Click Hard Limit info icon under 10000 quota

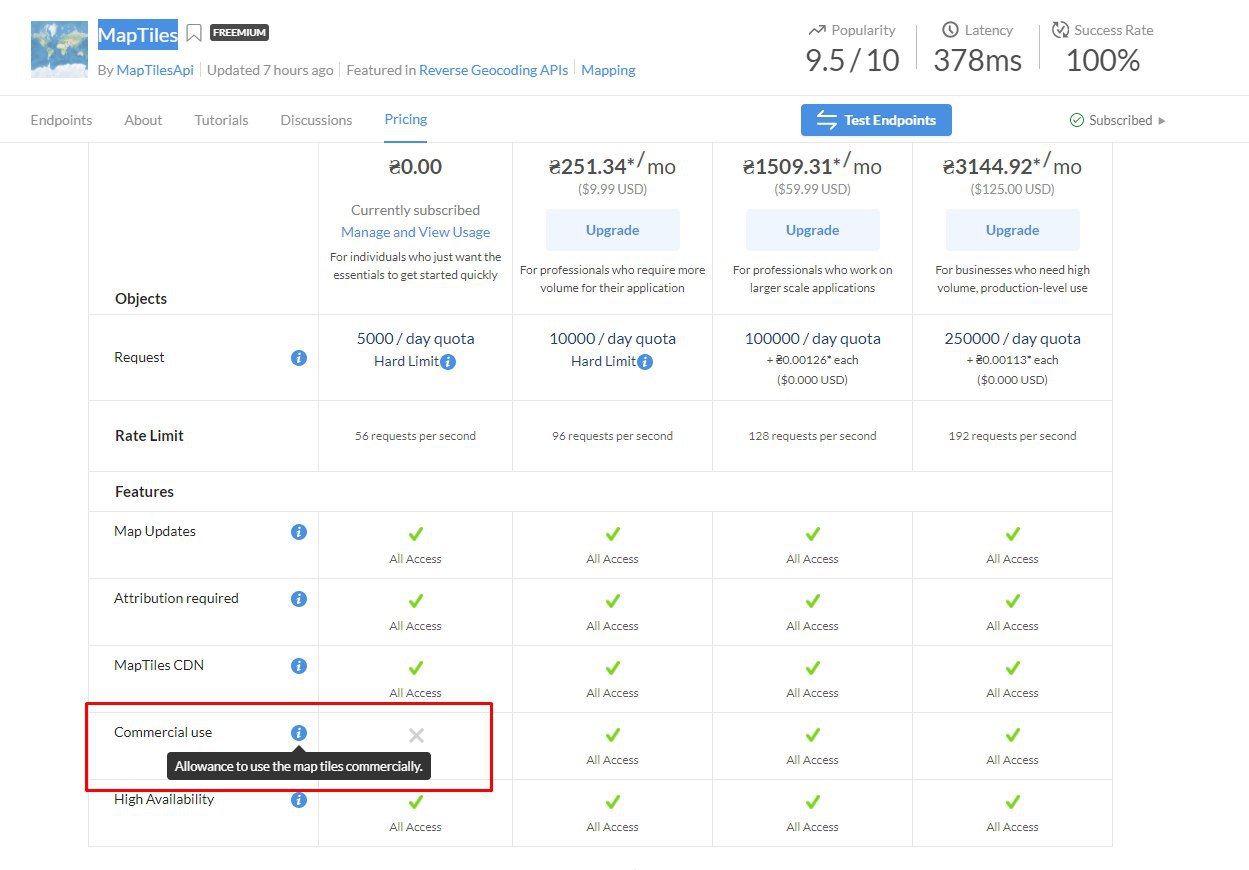(645, 362)
